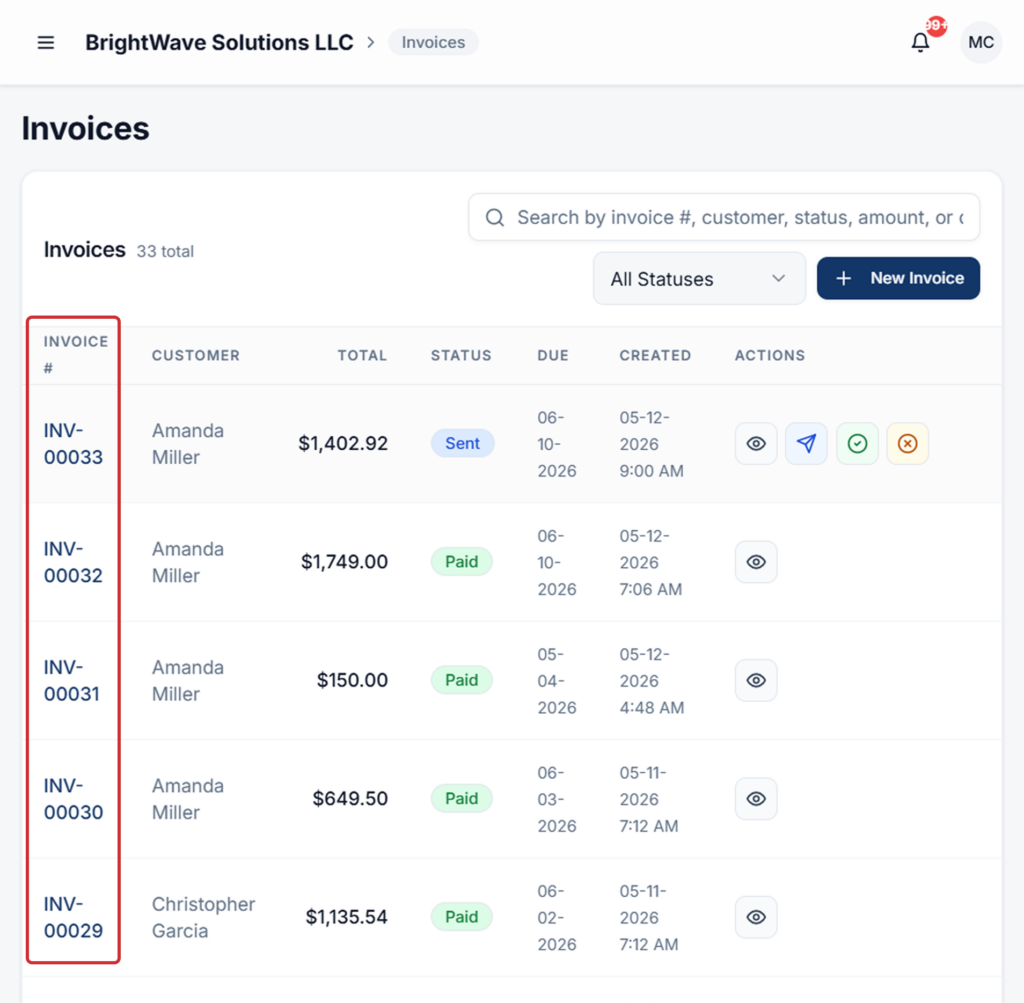This screenshot has height=1003, width=1024.
Task: Click the breadcrumb chevron after BrightWave Solutions
Action: point(371,42)
